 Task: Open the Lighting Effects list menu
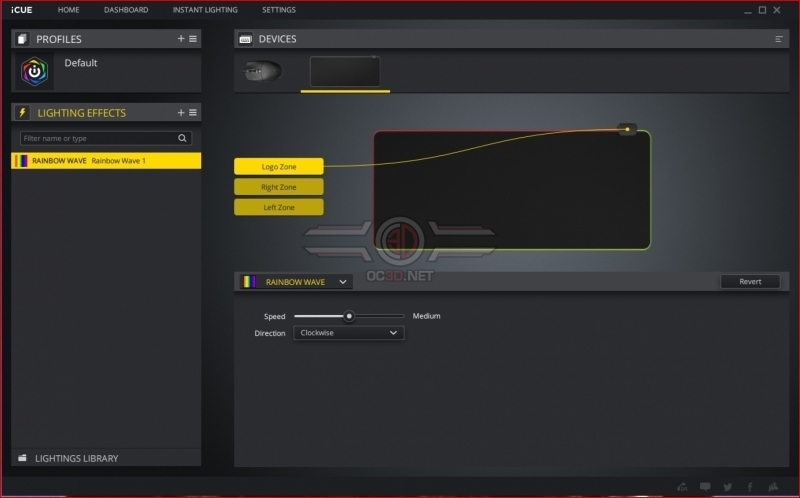tap(193, 112)
